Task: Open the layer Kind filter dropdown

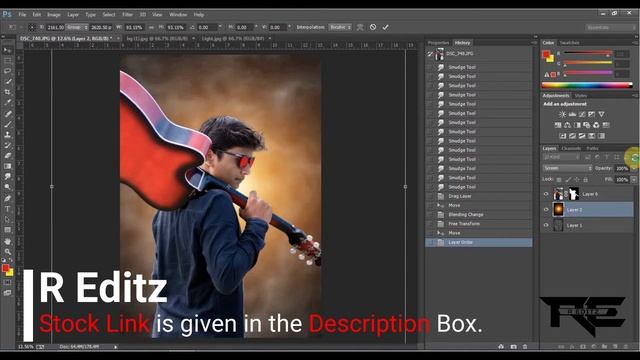Action: (562, 157)
